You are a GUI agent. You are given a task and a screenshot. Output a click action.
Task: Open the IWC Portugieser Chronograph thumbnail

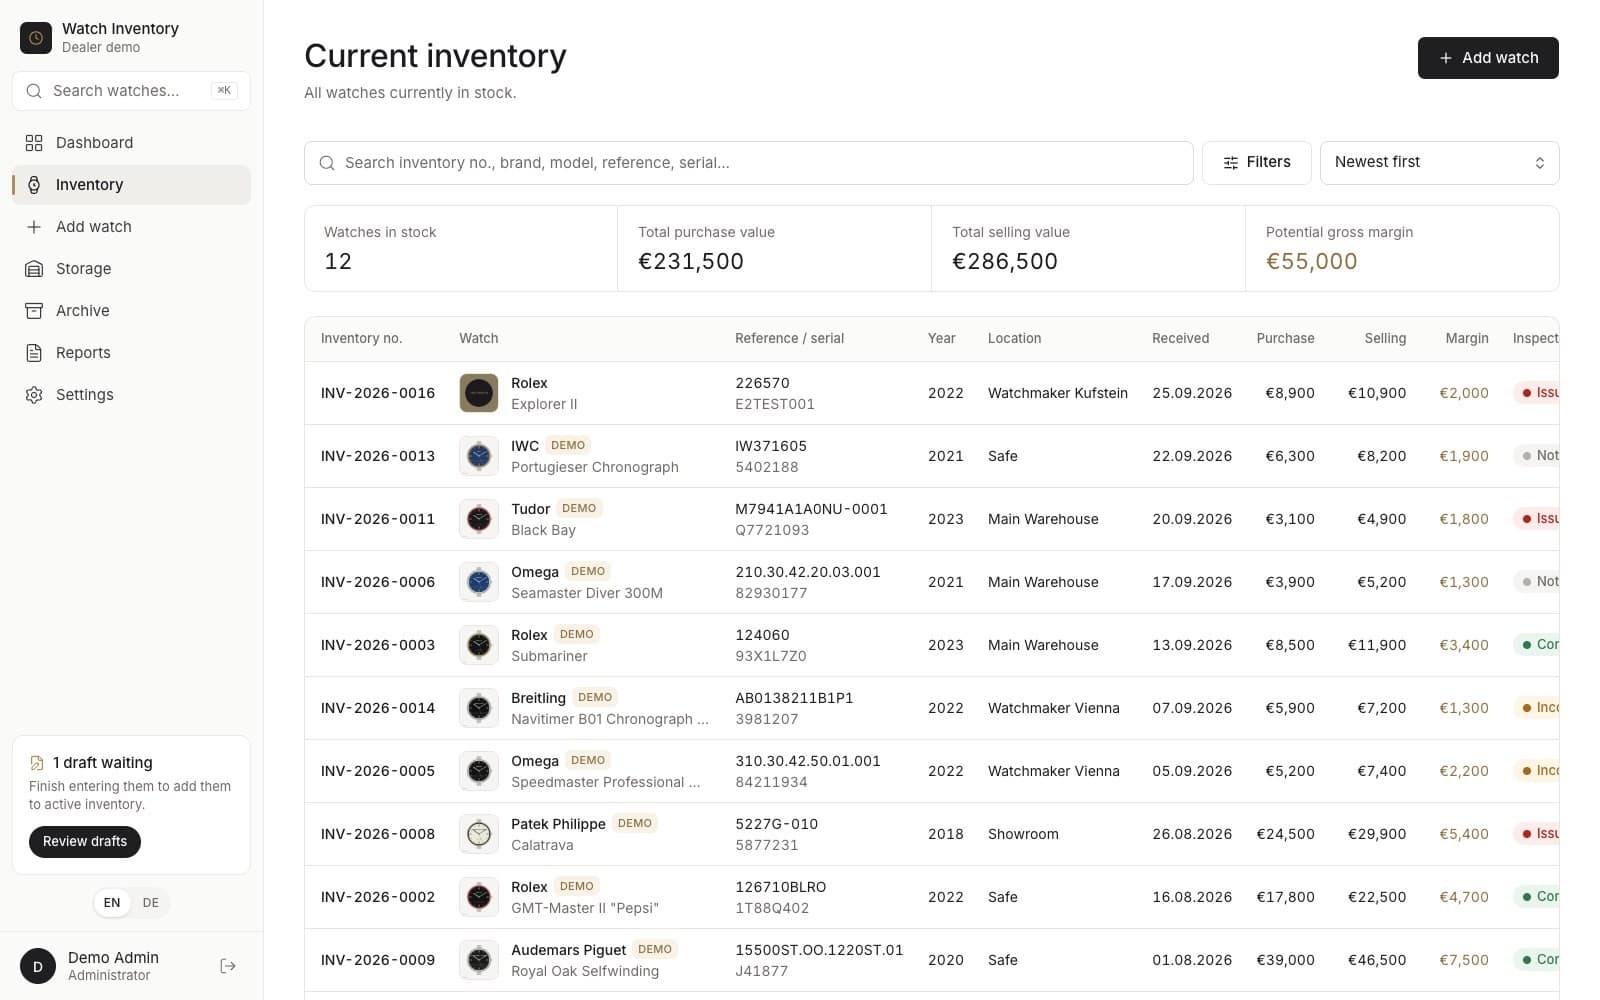click(x=479, y=456)
